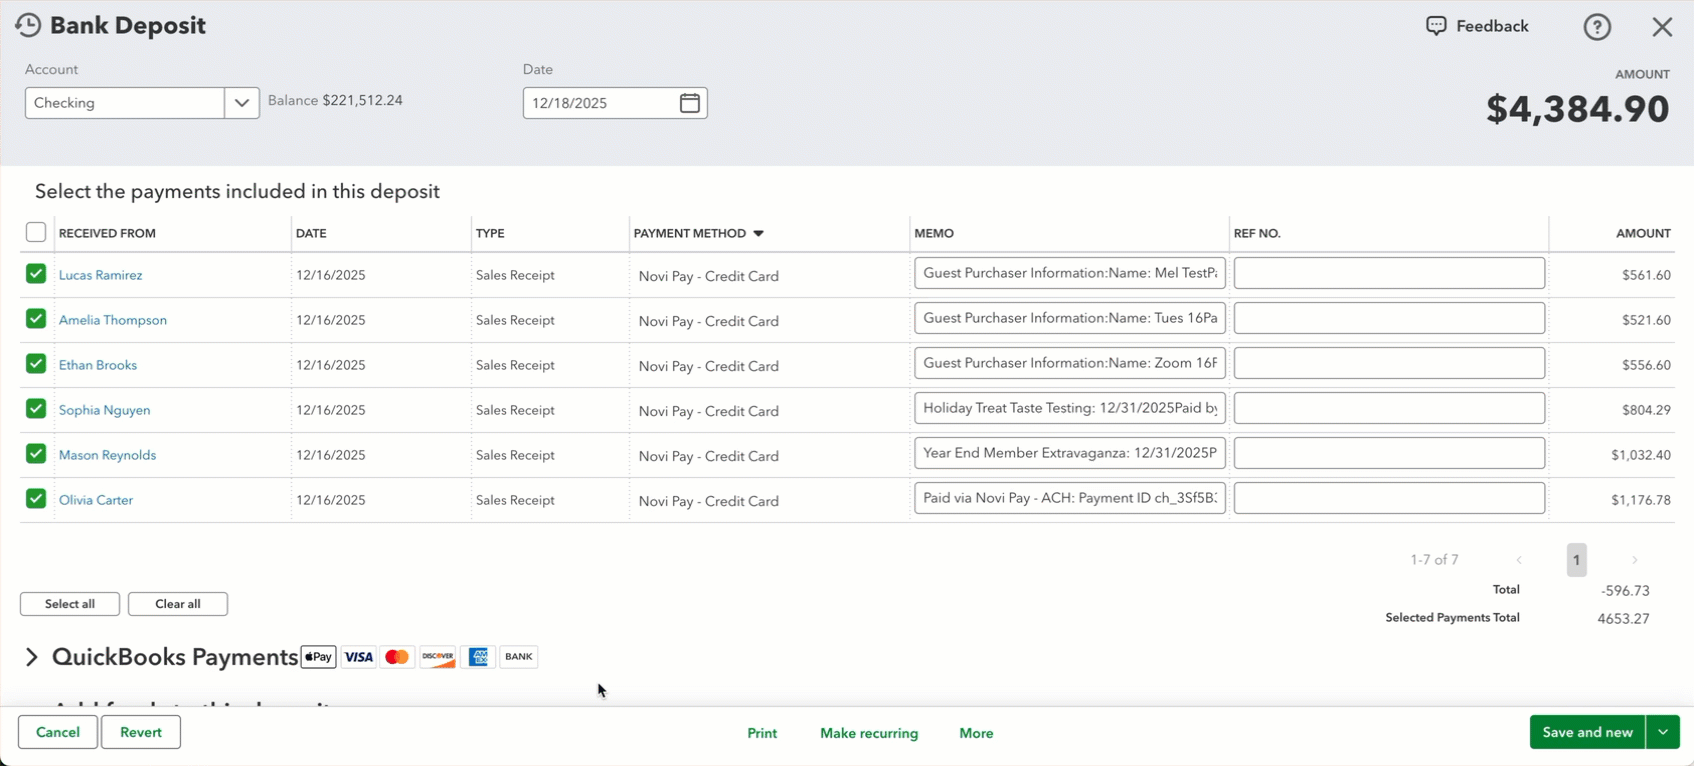The height and width of the screenshot is (766, 1694).
Task: Click the Mastercard icon
Action: (x=397, y=657)
